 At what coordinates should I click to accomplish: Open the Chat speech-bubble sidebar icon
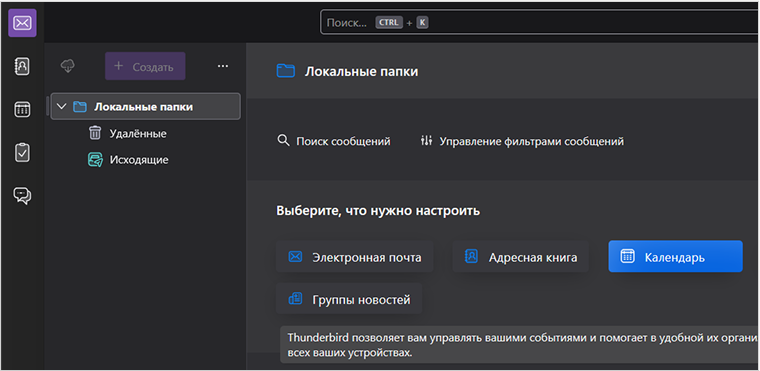click(22, 195)
